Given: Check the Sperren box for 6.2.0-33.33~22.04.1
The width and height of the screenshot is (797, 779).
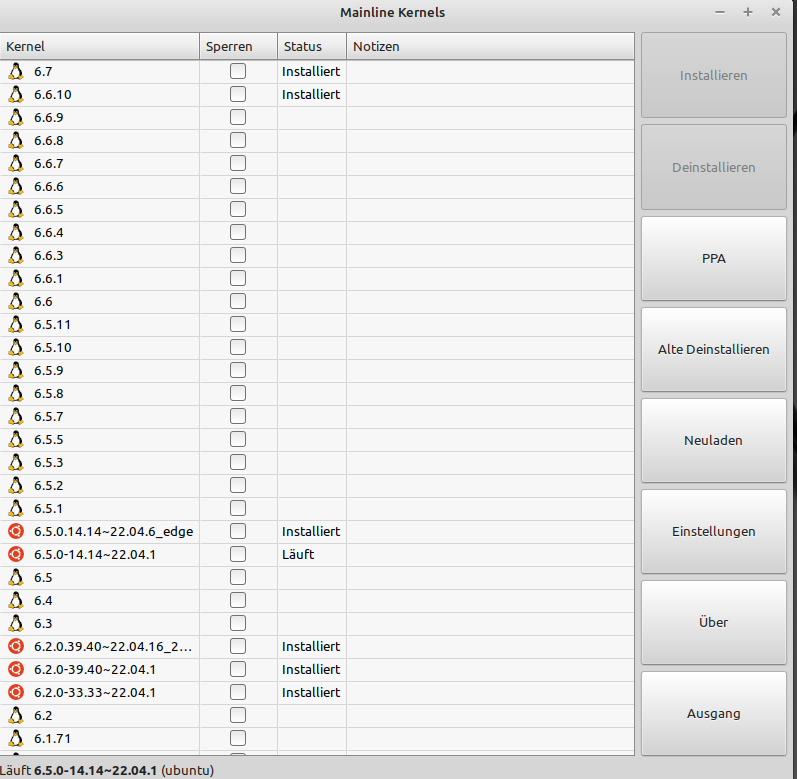Looking at the screenshot, I should 238,692.
